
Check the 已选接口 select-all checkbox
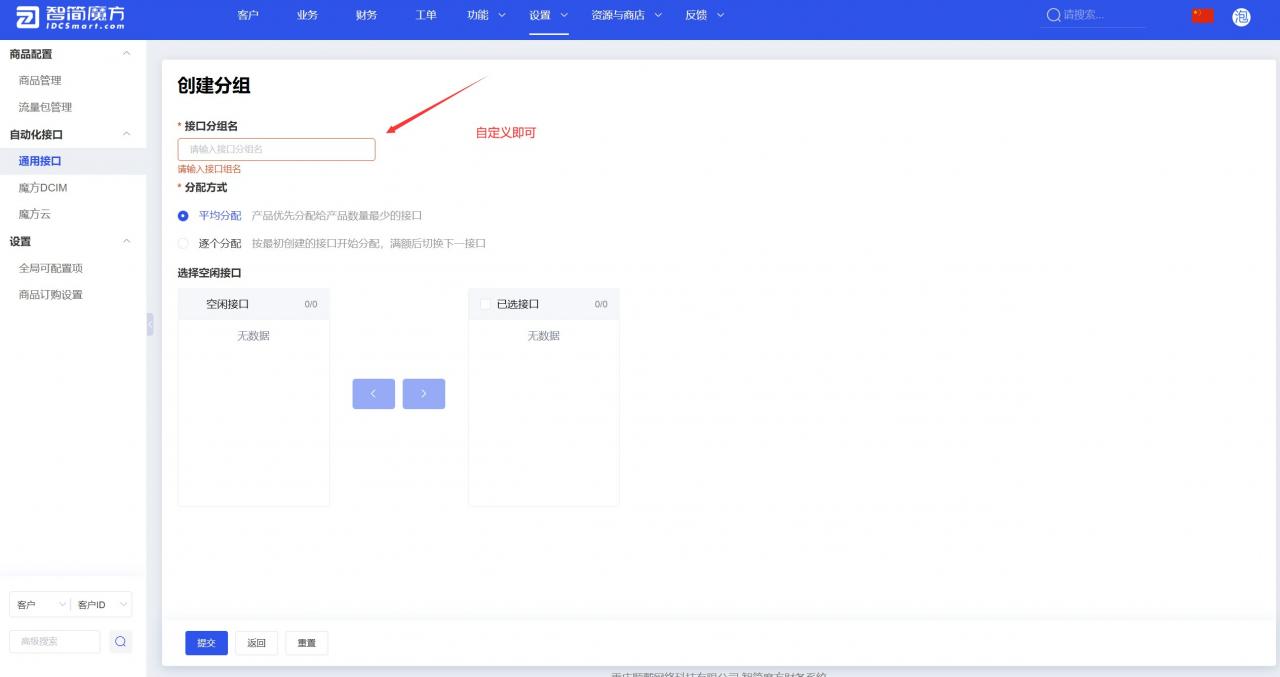coord(486,304)
